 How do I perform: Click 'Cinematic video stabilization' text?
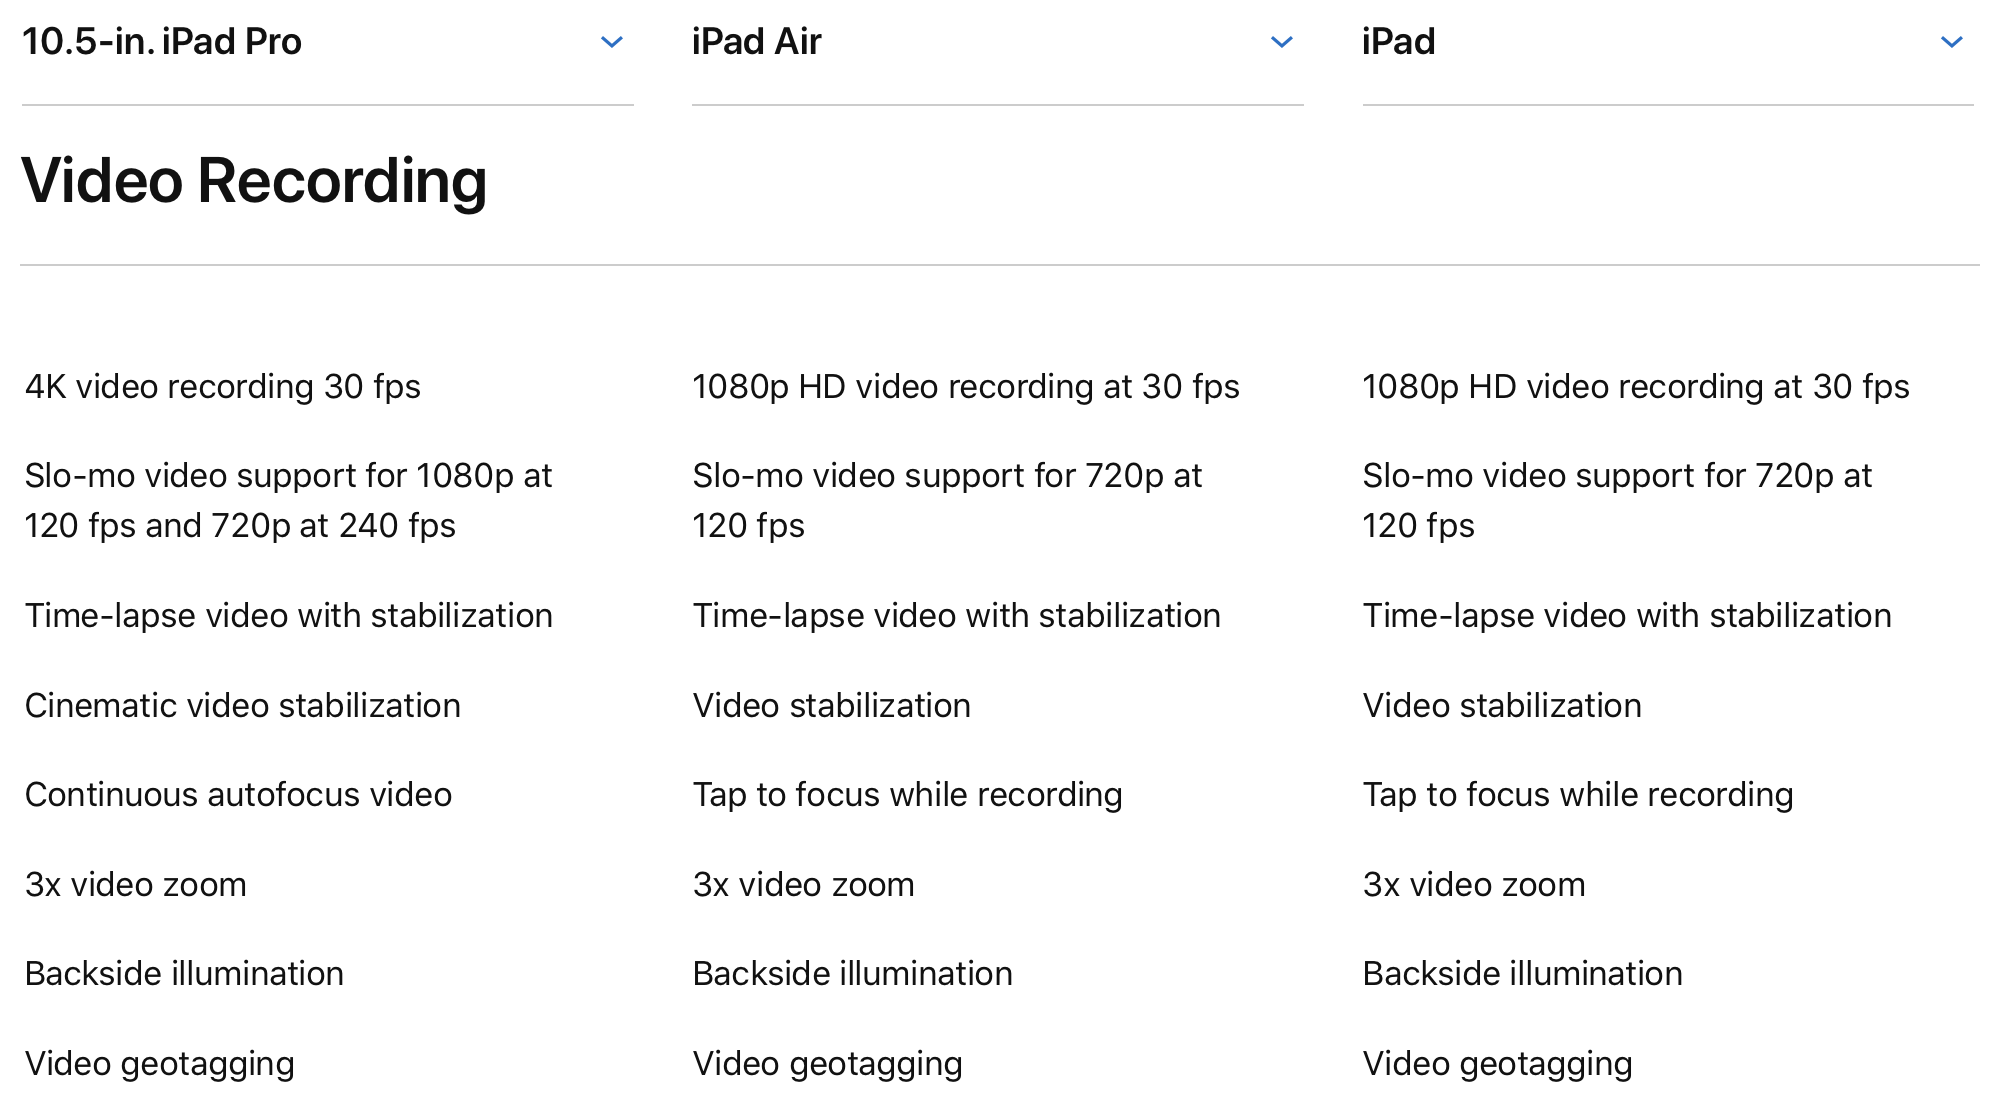(x=243, y=706)
